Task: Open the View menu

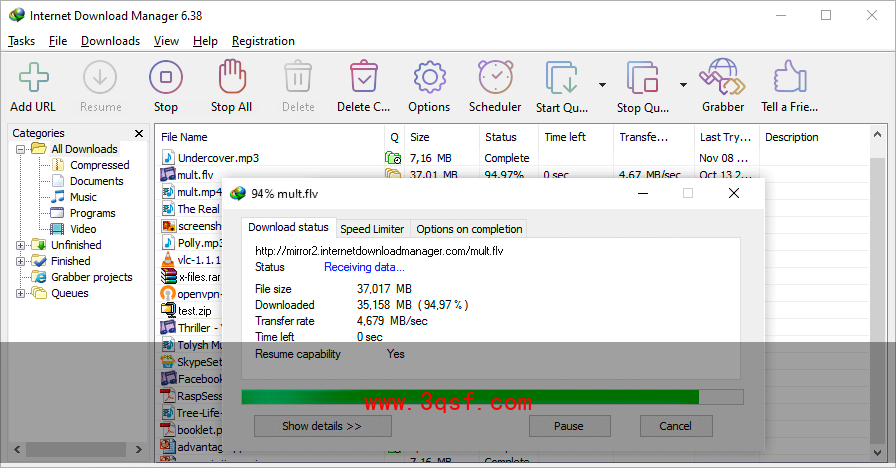Action: click(166, 41)
